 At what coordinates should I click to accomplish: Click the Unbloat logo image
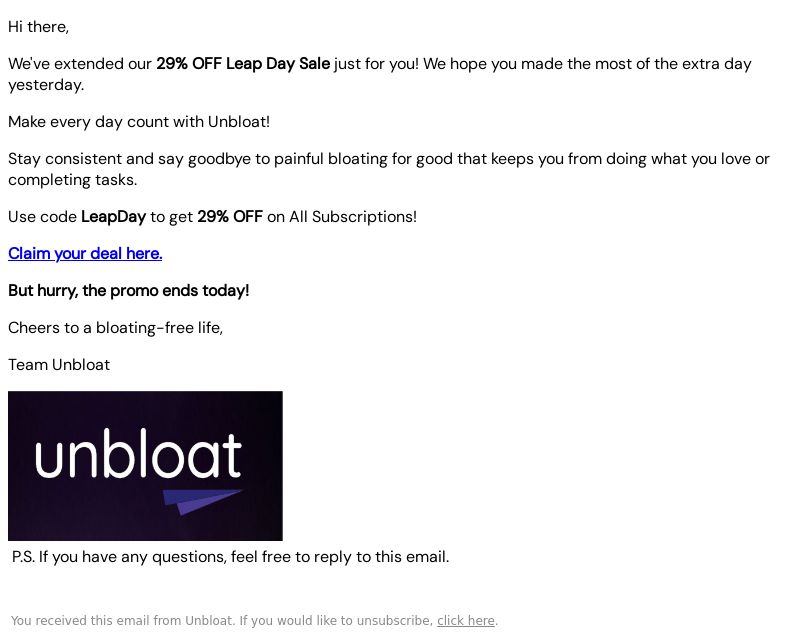coord(145,466)
